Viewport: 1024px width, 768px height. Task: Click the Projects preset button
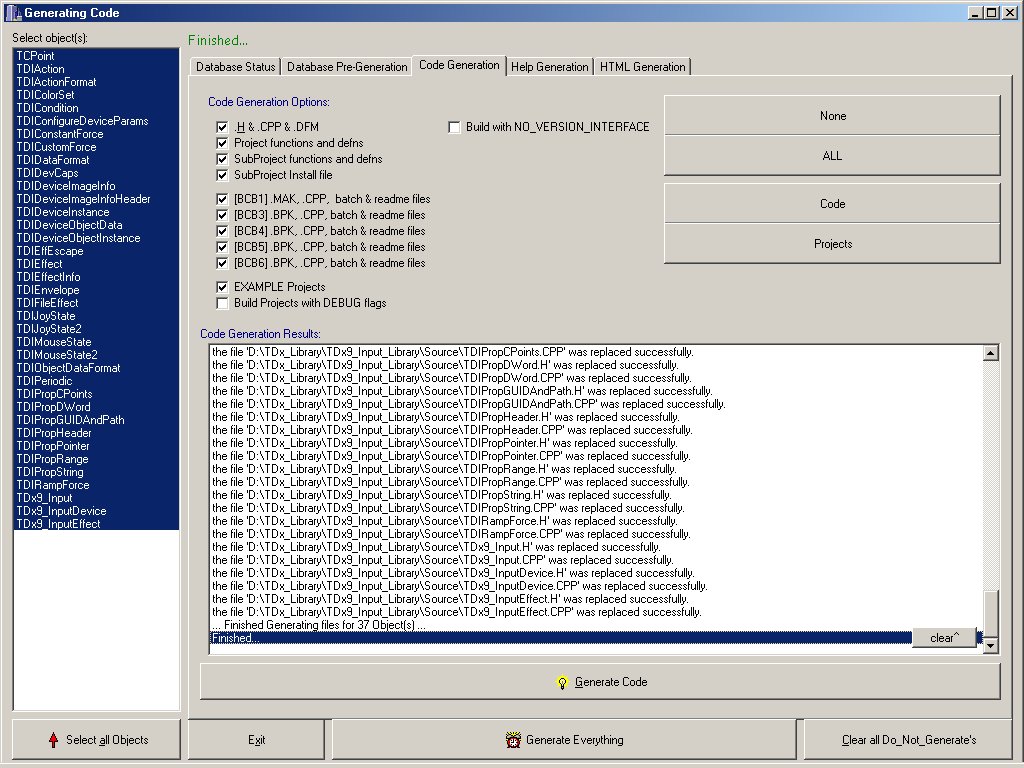(832, 244)
